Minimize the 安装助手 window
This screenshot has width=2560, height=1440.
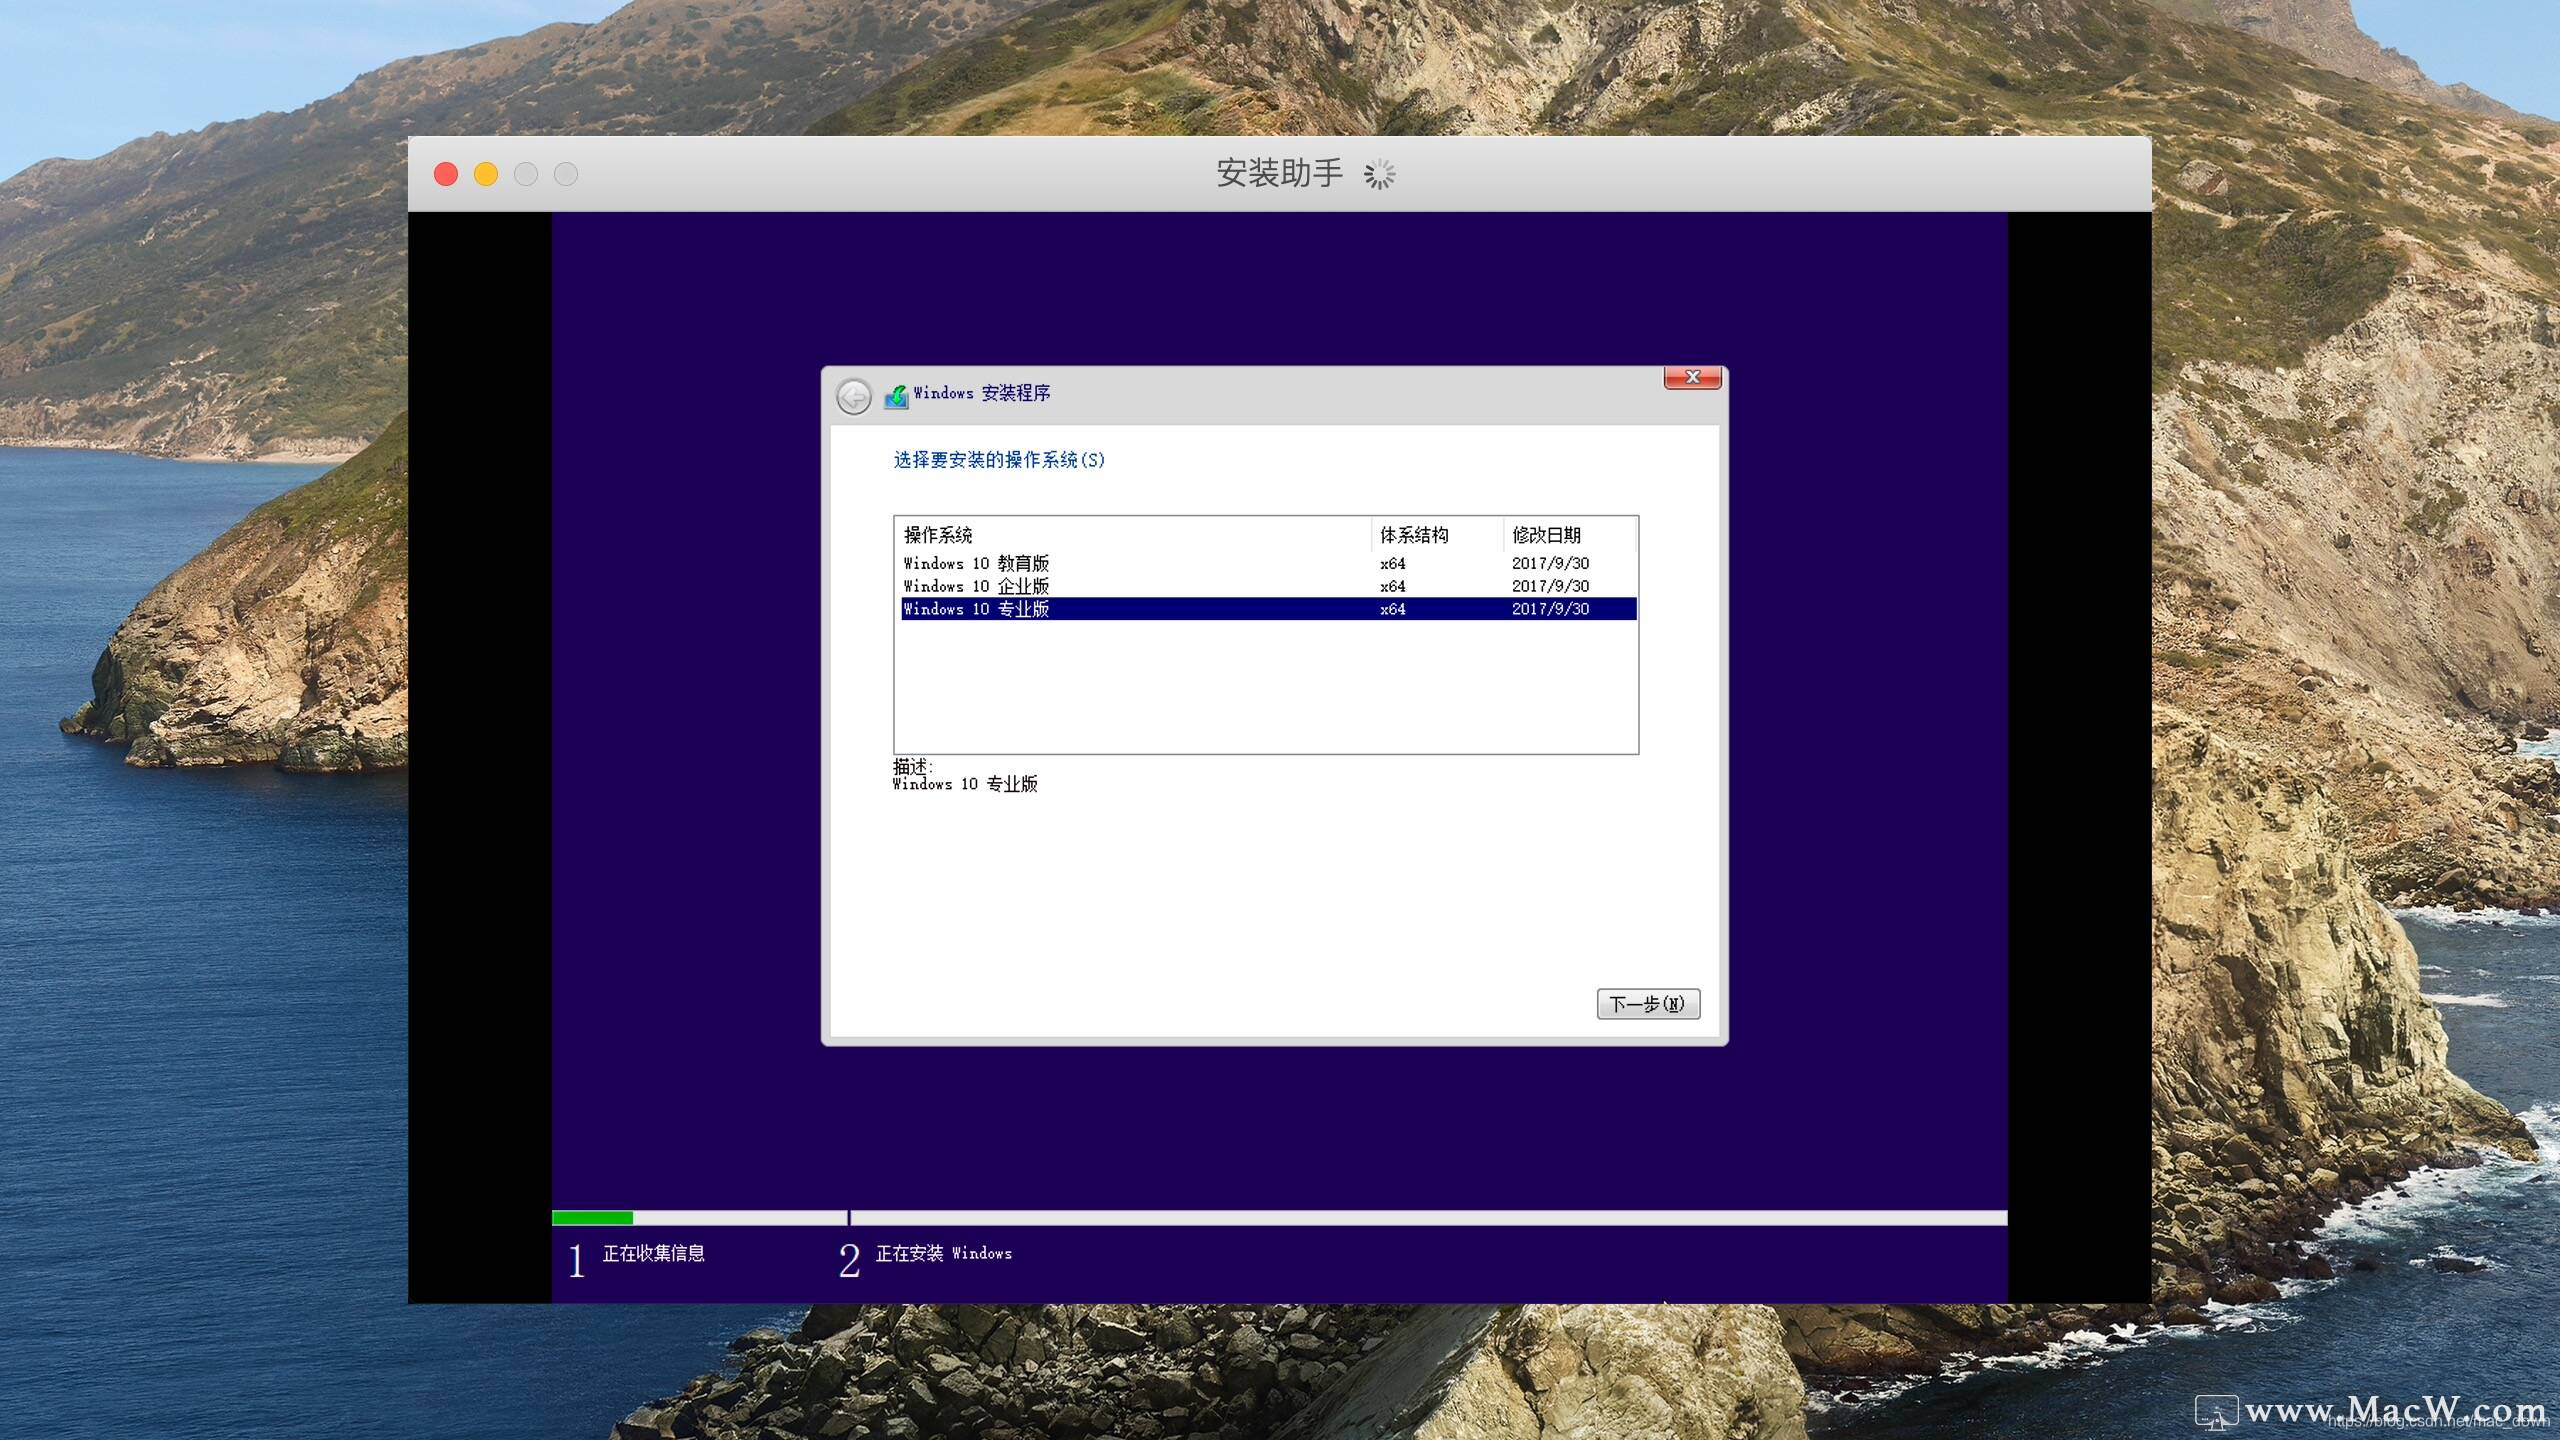486,174
